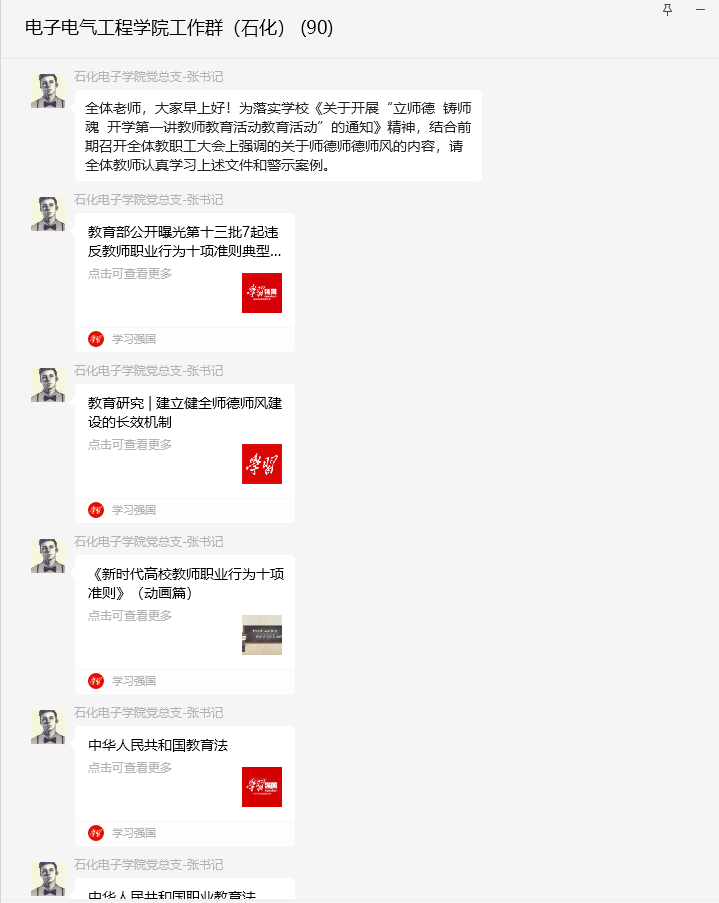This screenshot has width=719, height=903.
Task: Open red 学习 thumbnail of 教育研究 article
Action: coord(262,464)
